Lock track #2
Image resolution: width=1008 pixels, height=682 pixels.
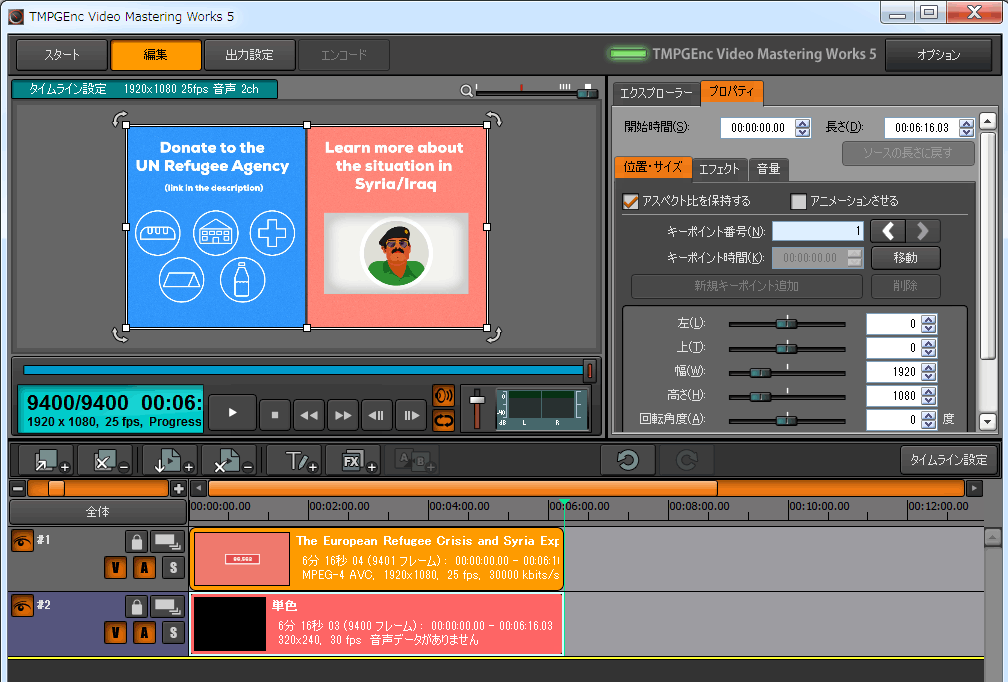coord(136,607)
